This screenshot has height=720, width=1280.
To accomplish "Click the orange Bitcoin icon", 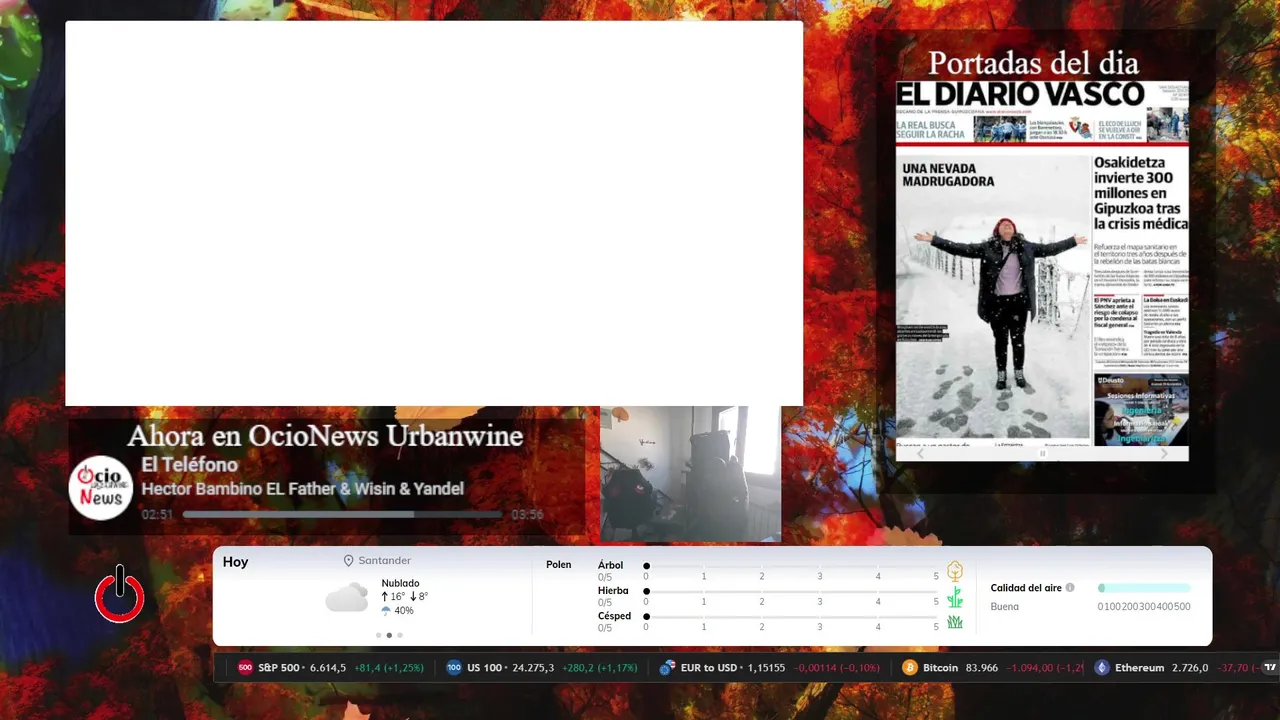I will 910,668.
